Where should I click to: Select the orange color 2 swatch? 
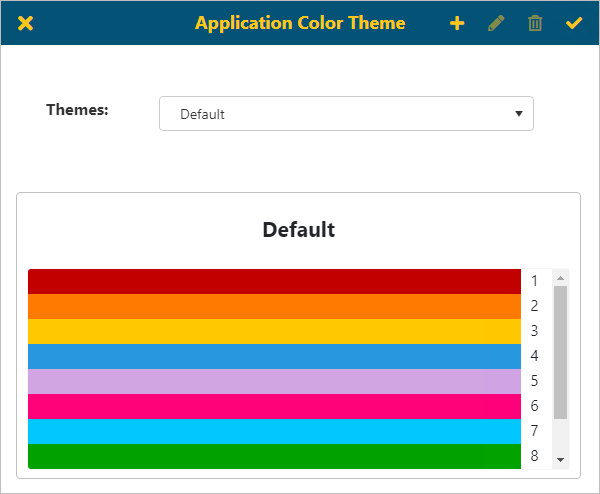coord(274,306)
